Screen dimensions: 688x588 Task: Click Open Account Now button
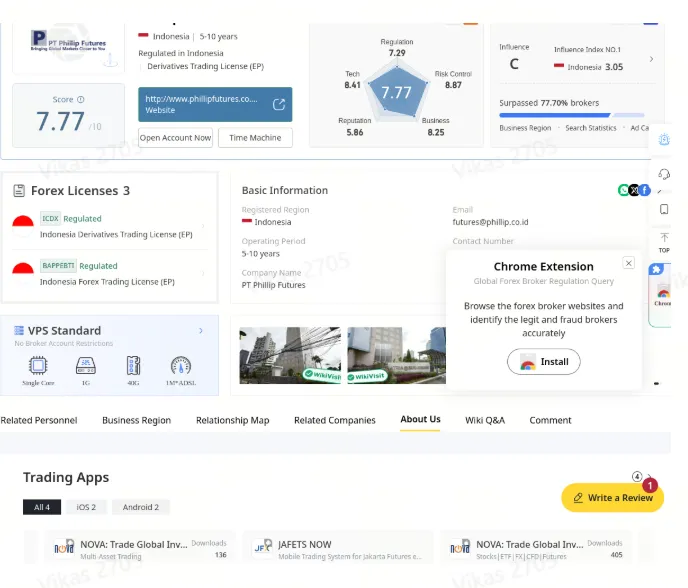point(176,138)
